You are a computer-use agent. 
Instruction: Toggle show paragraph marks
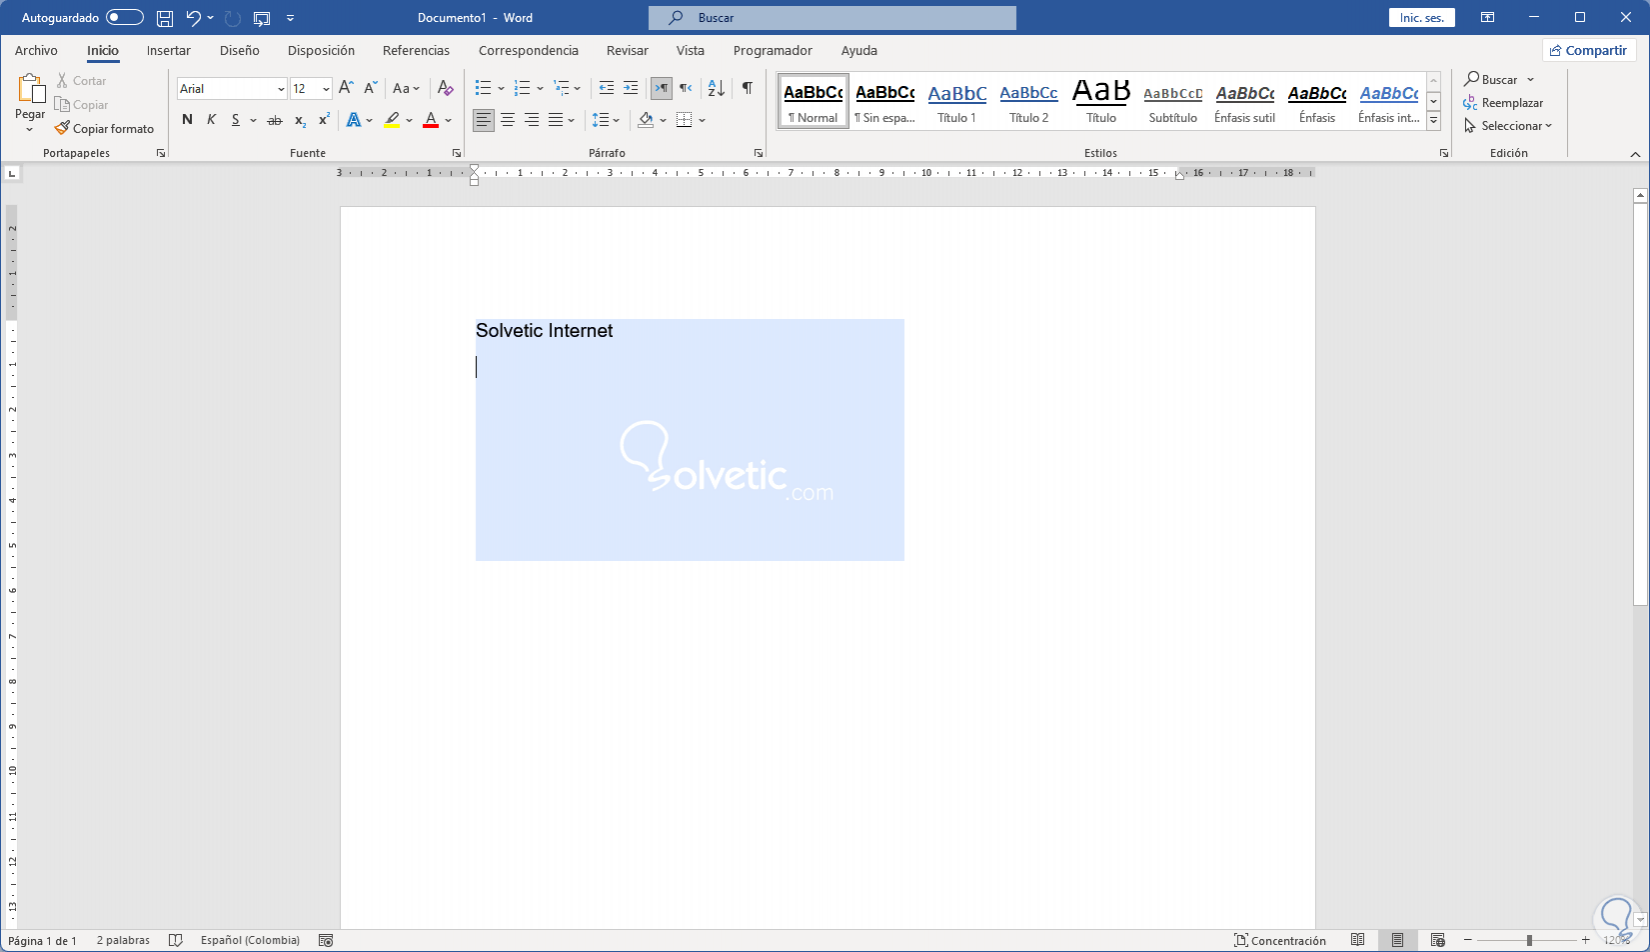tap(747, 89)
